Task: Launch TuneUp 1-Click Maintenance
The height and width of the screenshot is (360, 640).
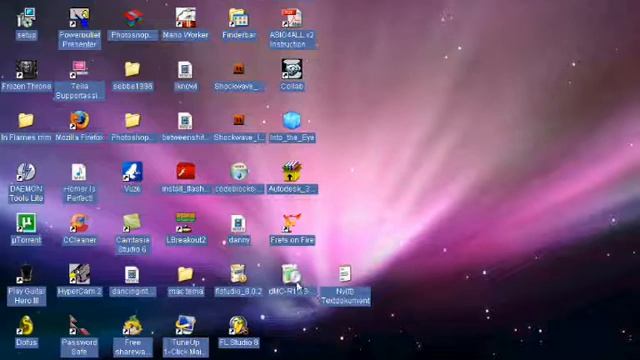Action: (x=186, y=326)
